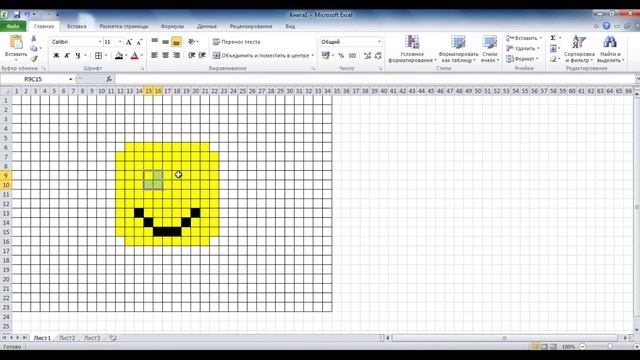Increase decimal places icon
Image resolution: width=640 pixels, height=360 pixels.
[x=367, y=55]
